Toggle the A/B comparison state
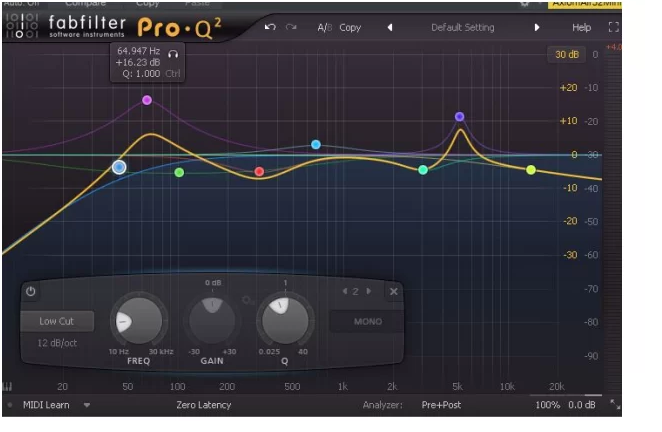662x432 pixels. tap(325, 27)
